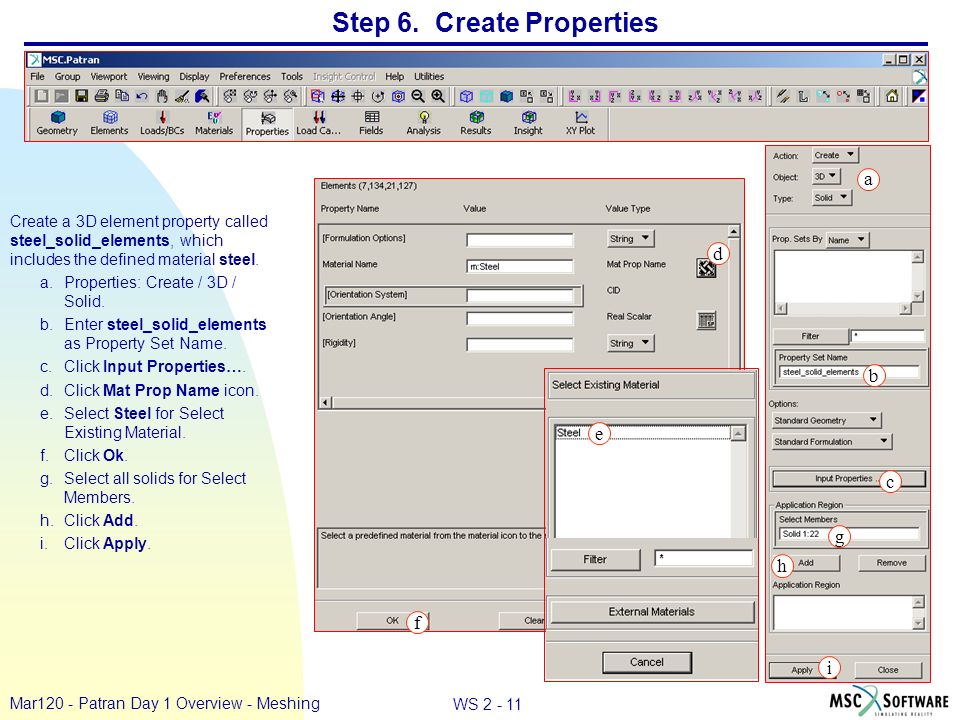
Task: Click the broom (reset graphics) toolbar icon
Action: tap(182, 96)
